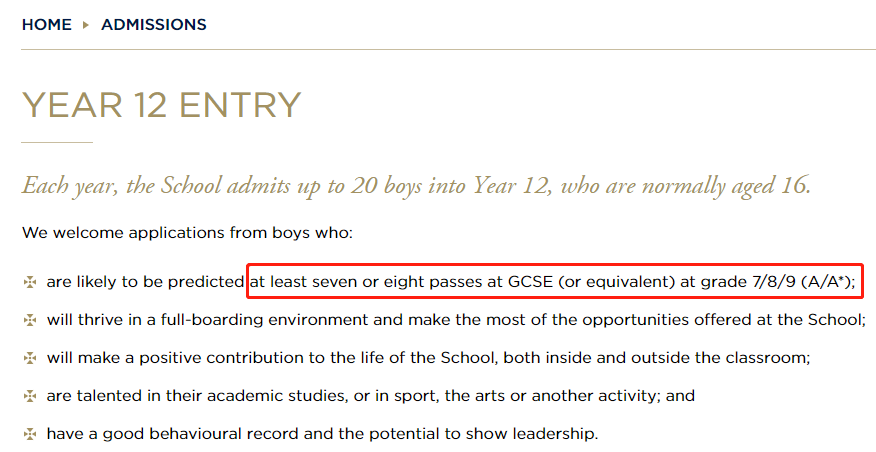876x452 pixels.
Task: Click the 'will thrive in a full-boarding environment' line
Action: point(456,320)
